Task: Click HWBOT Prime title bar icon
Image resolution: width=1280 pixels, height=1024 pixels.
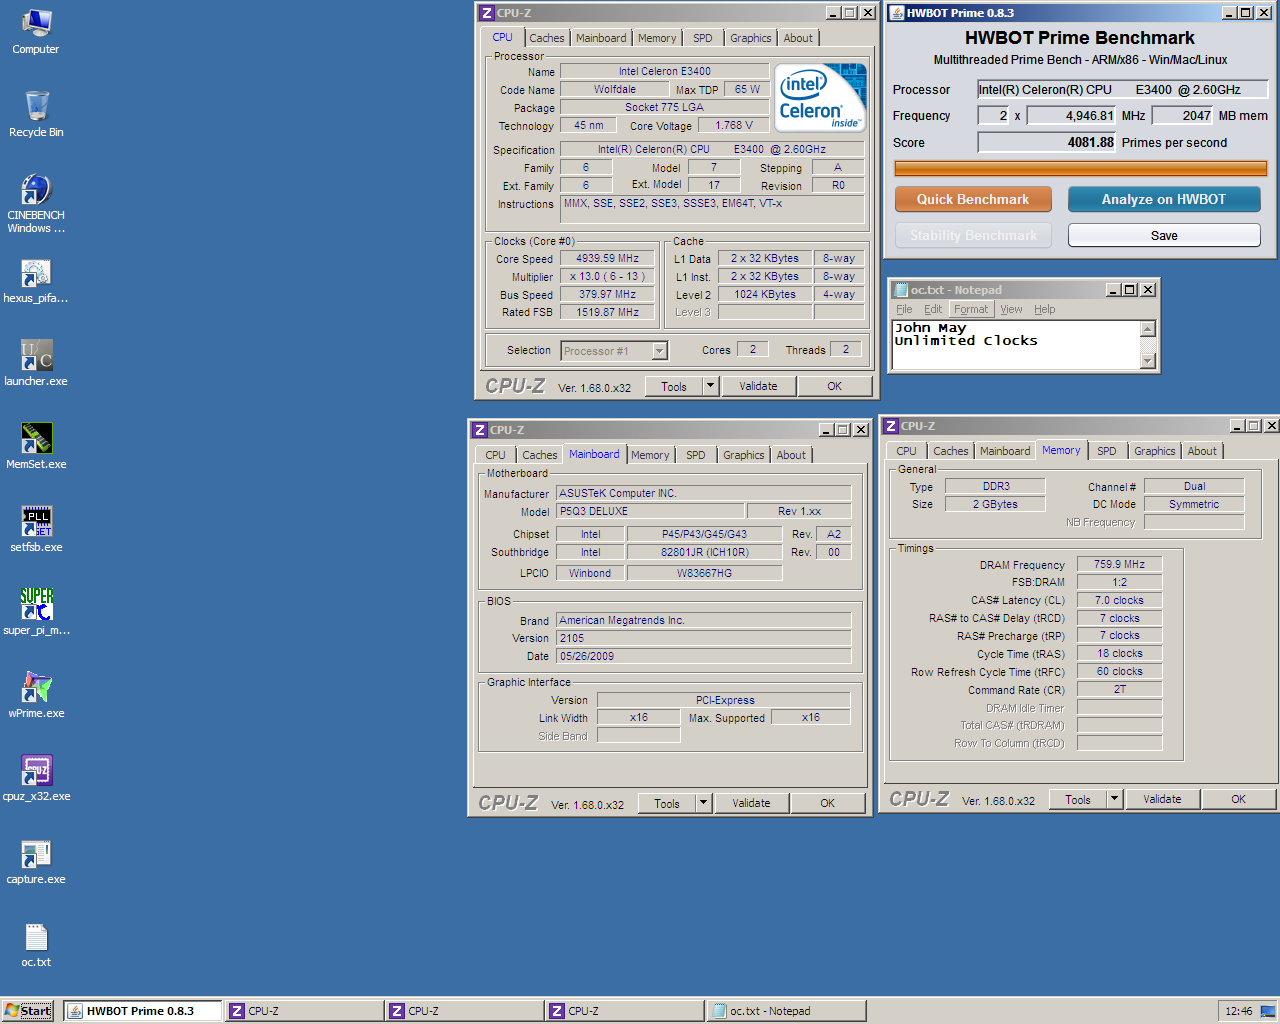Action: tap(897, 13)
